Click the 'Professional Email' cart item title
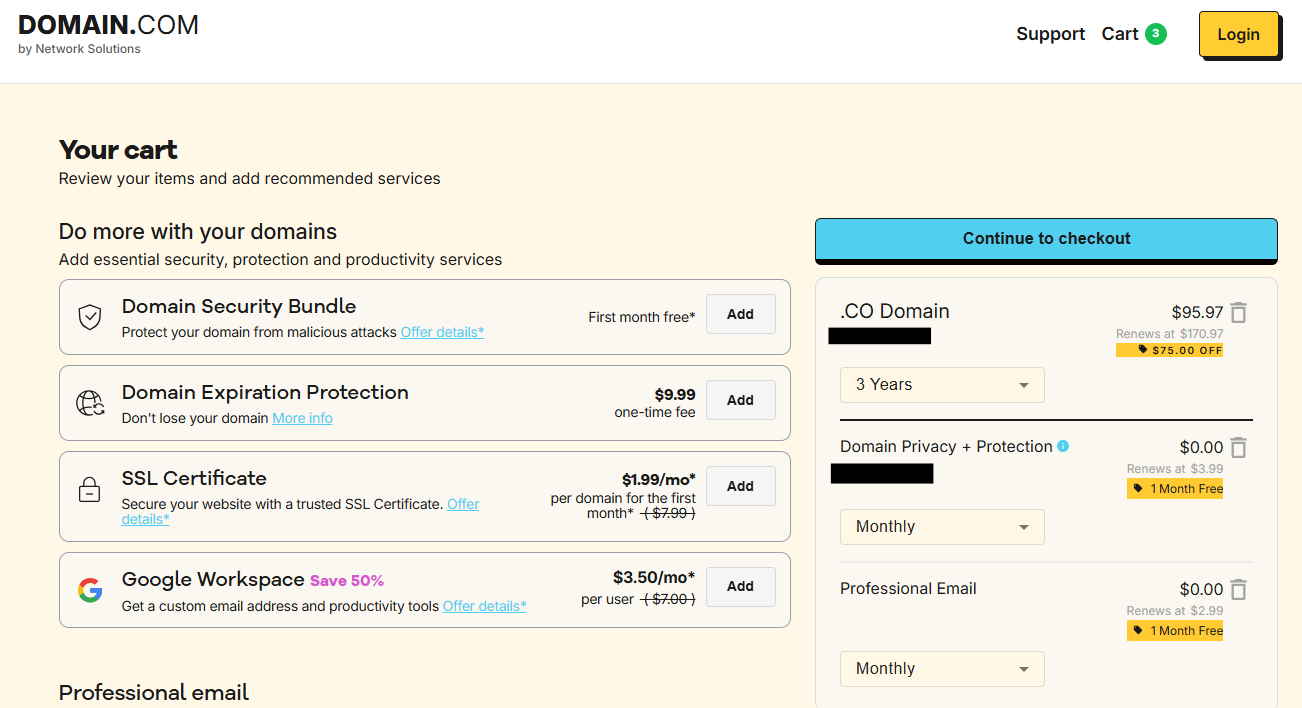The height and width of the screenshot is (708, 1302). (x=908, y=589)
